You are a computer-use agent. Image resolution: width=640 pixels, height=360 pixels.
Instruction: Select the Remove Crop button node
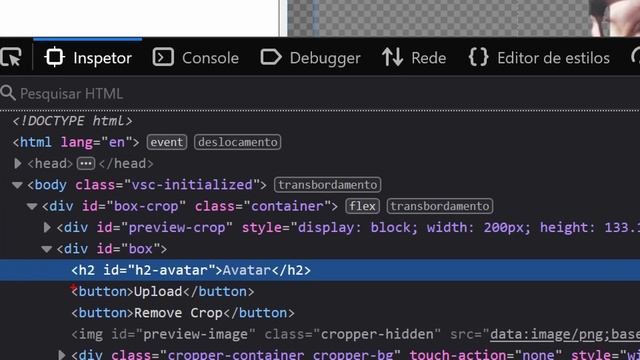(182, 313)
